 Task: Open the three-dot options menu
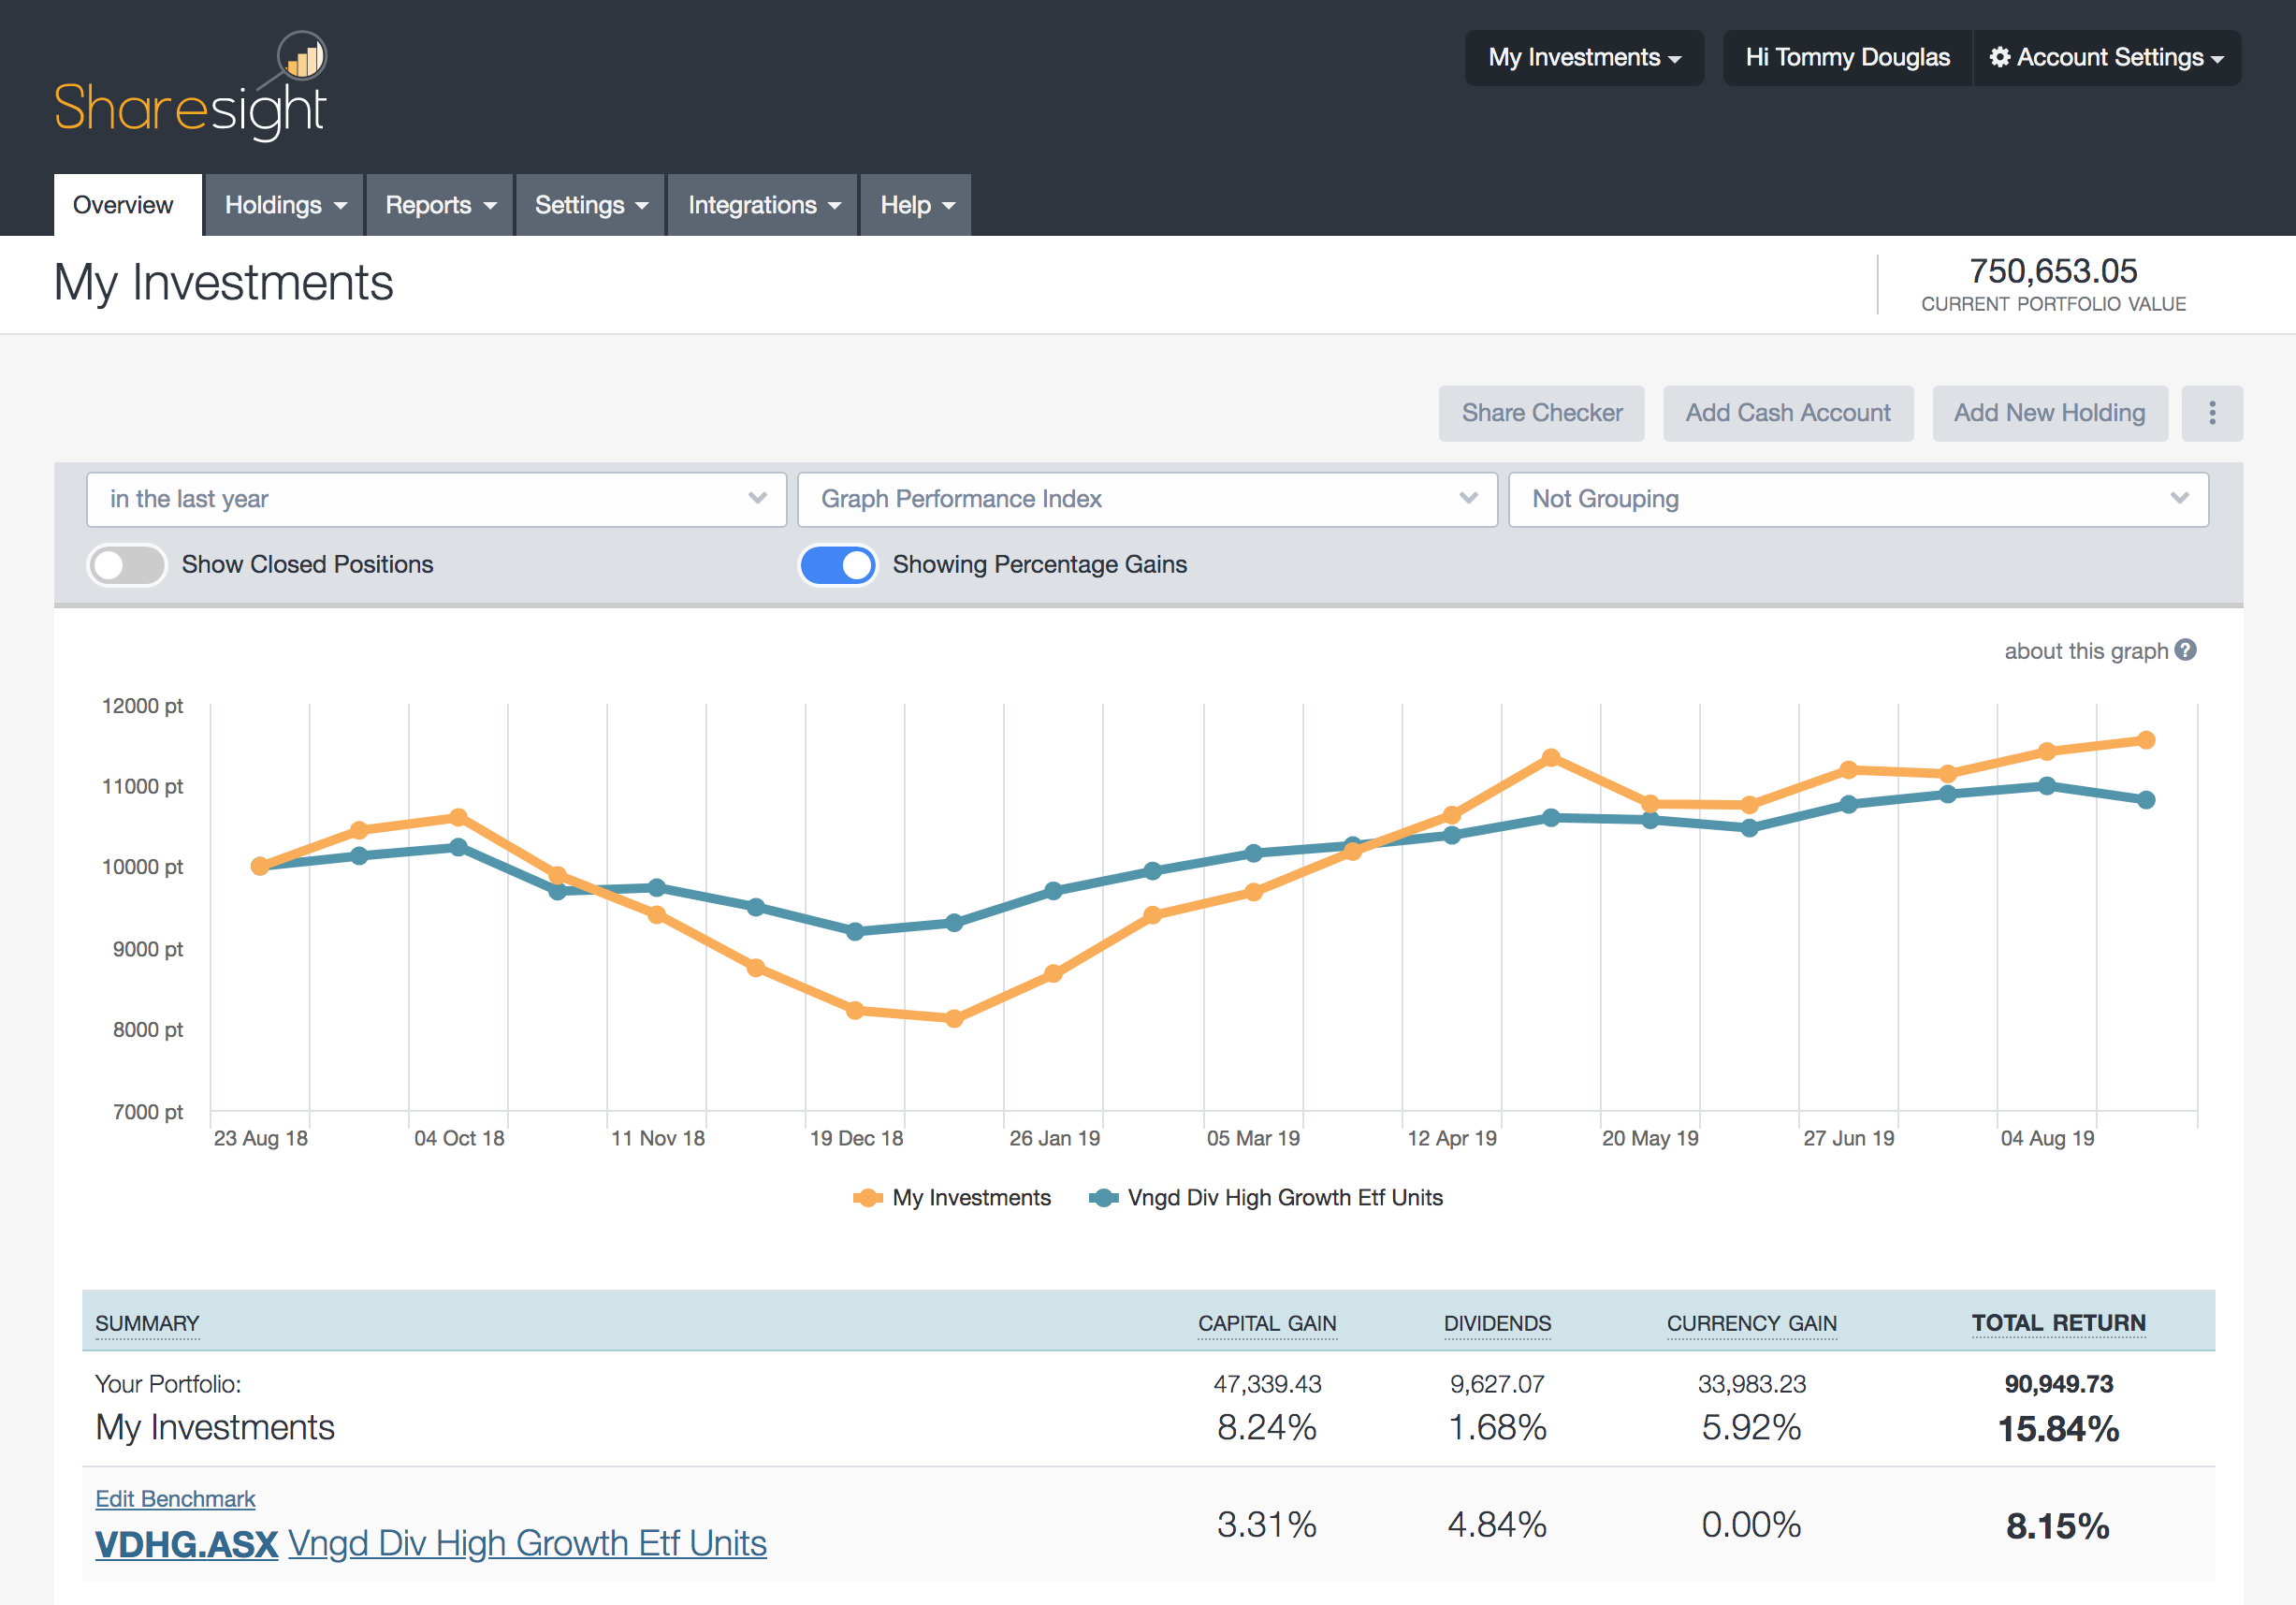tap(2212, 413)
